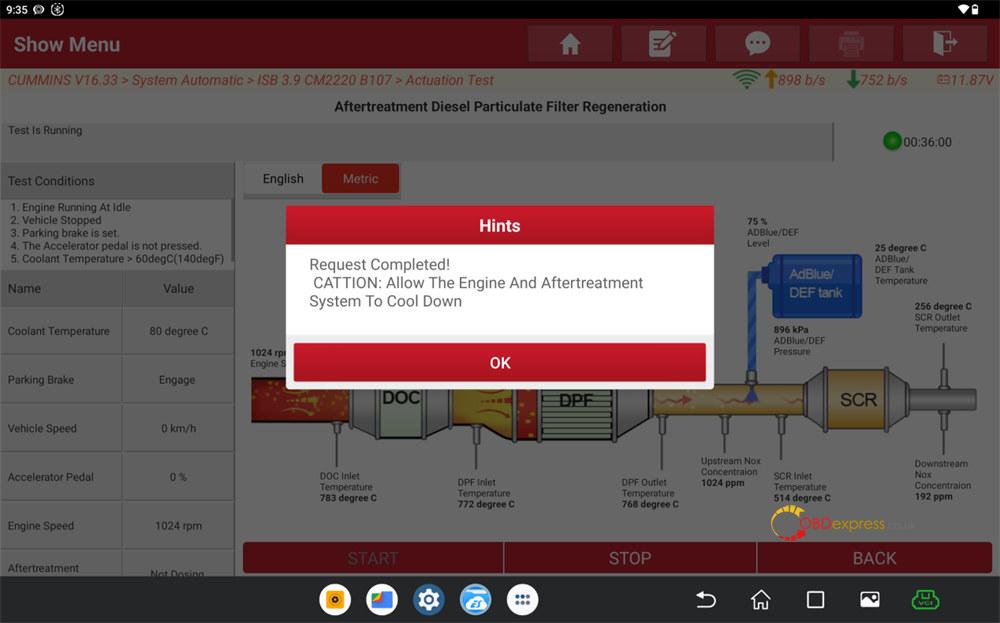1000x623 pixels.
Task: Click the 'Upstream Nox Concentration' reading
Action: (731, 471)
